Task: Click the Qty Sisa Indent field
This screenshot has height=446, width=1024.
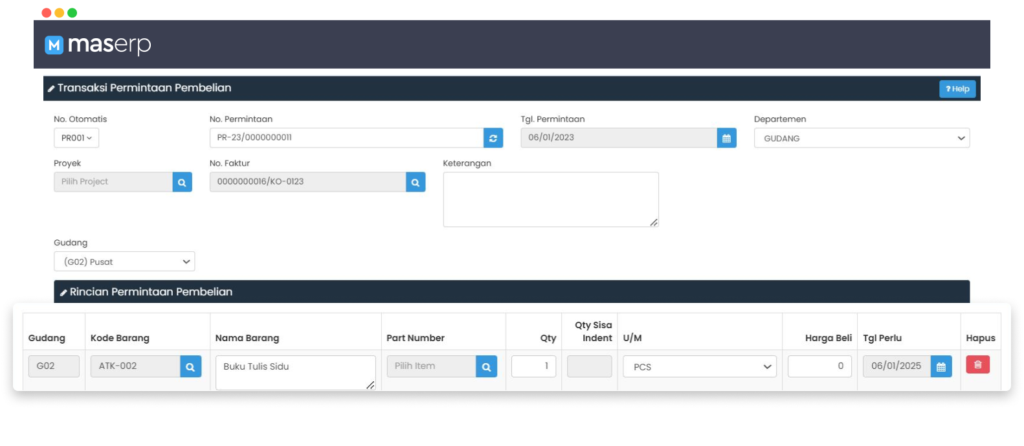Action: (x=589, y=366)
